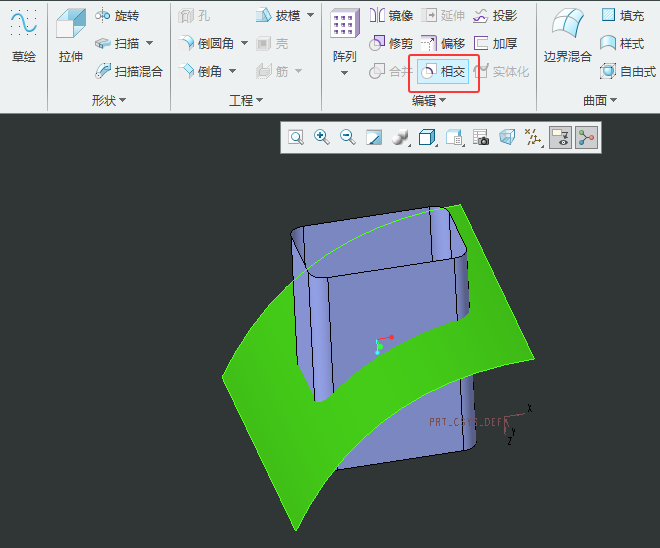Click the 旋转 (Revolve) tool
This screenshot has height=548, width=660.
tap(117, 16)
